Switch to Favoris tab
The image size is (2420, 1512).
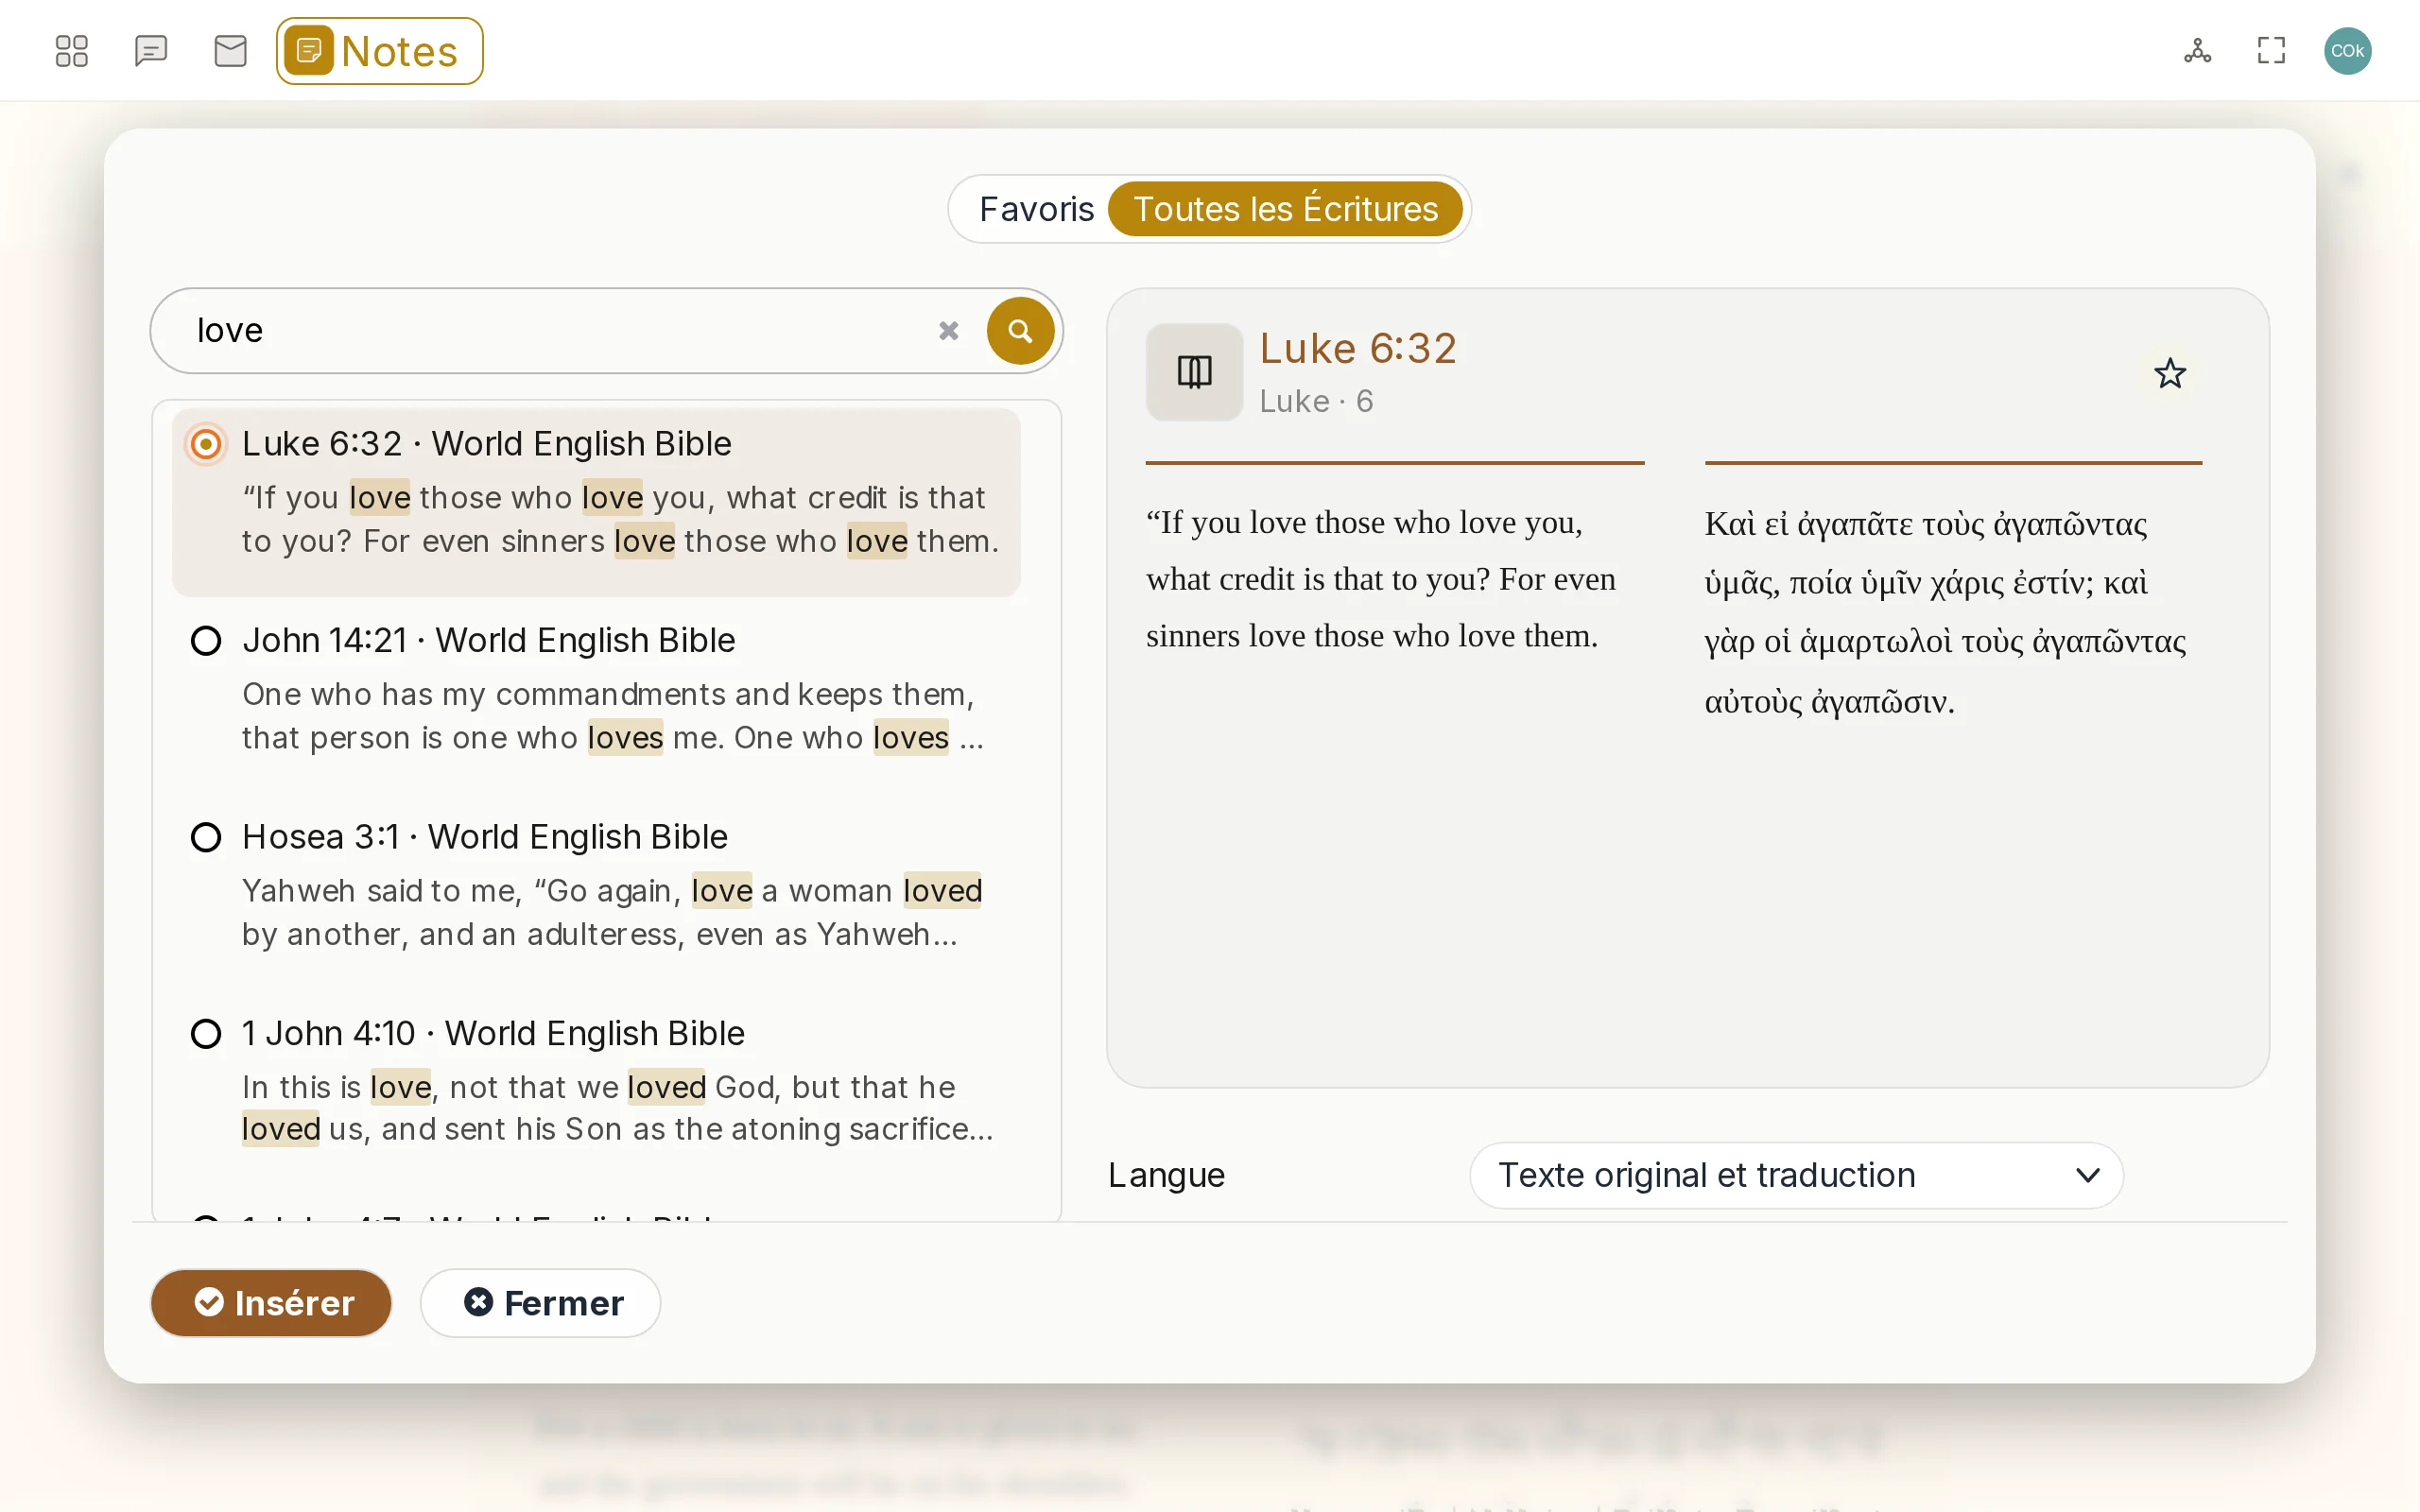coord(1036,209)
